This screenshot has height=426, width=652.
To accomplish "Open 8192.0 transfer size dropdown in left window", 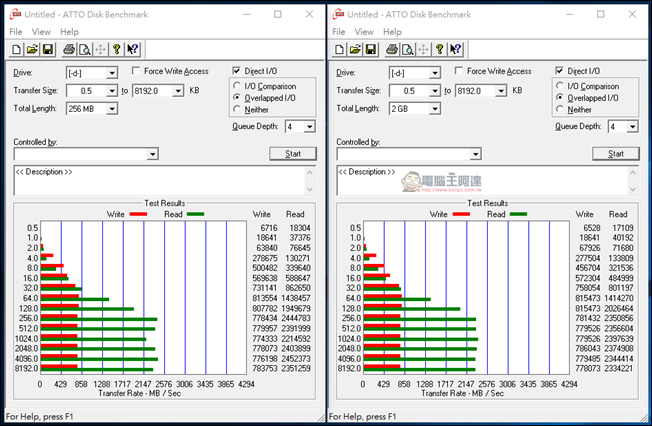I will pyautogui.click(x=178, y=91).
